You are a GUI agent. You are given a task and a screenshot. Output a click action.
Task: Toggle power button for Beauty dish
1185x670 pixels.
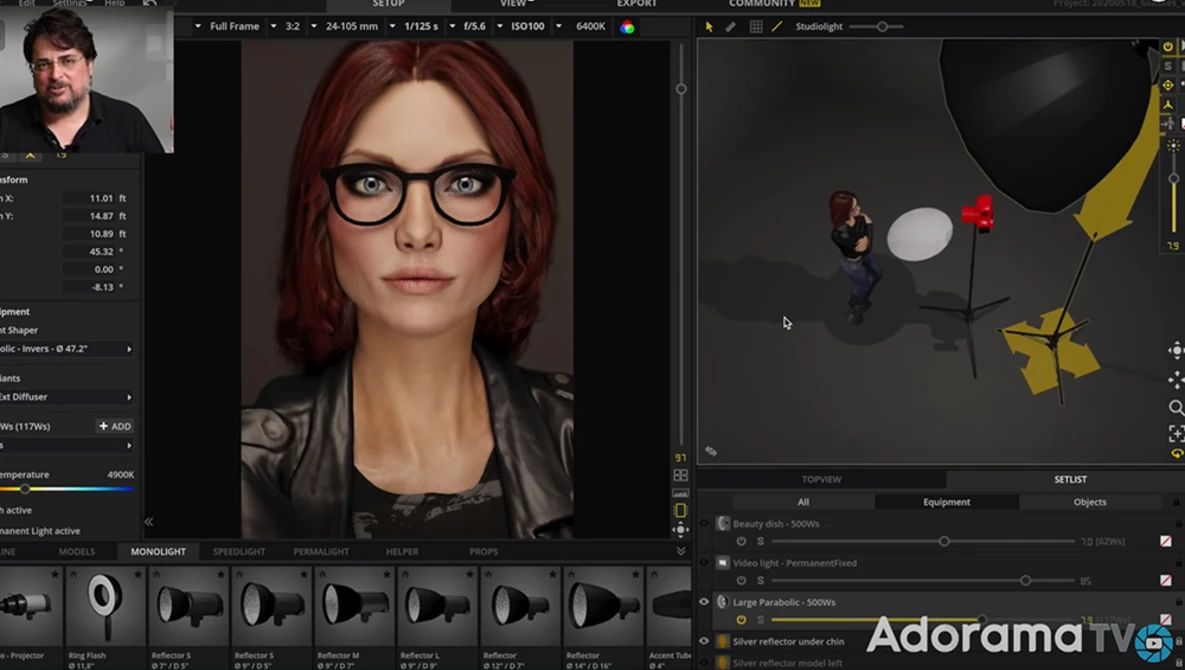pyautogui.click(x=741, y=542)
